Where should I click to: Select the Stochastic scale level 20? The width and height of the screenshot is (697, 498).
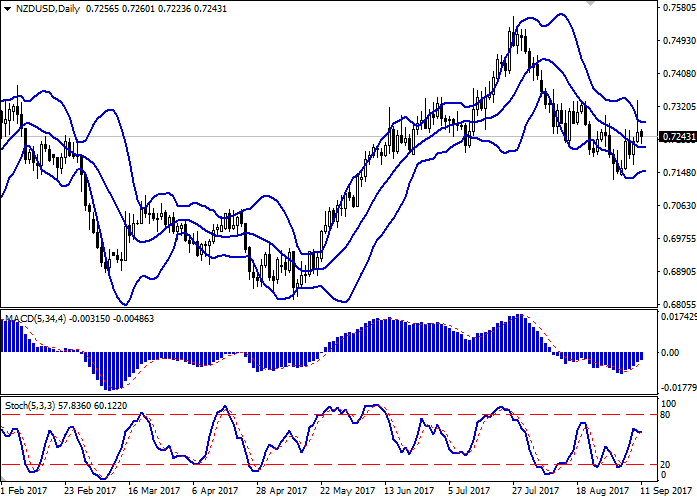[665, 465]
